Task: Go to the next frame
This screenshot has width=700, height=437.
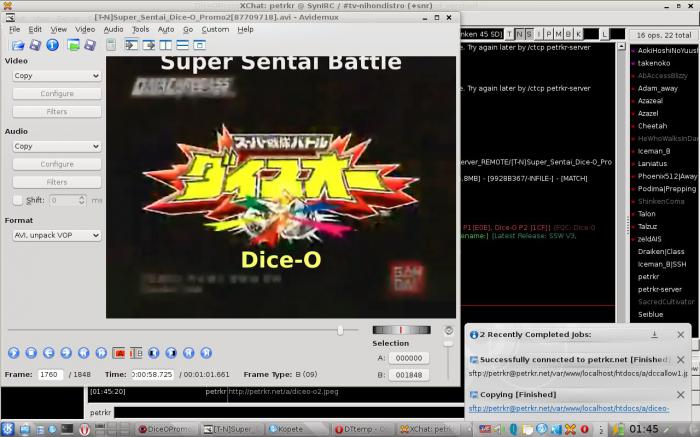Action: (66, 353)
